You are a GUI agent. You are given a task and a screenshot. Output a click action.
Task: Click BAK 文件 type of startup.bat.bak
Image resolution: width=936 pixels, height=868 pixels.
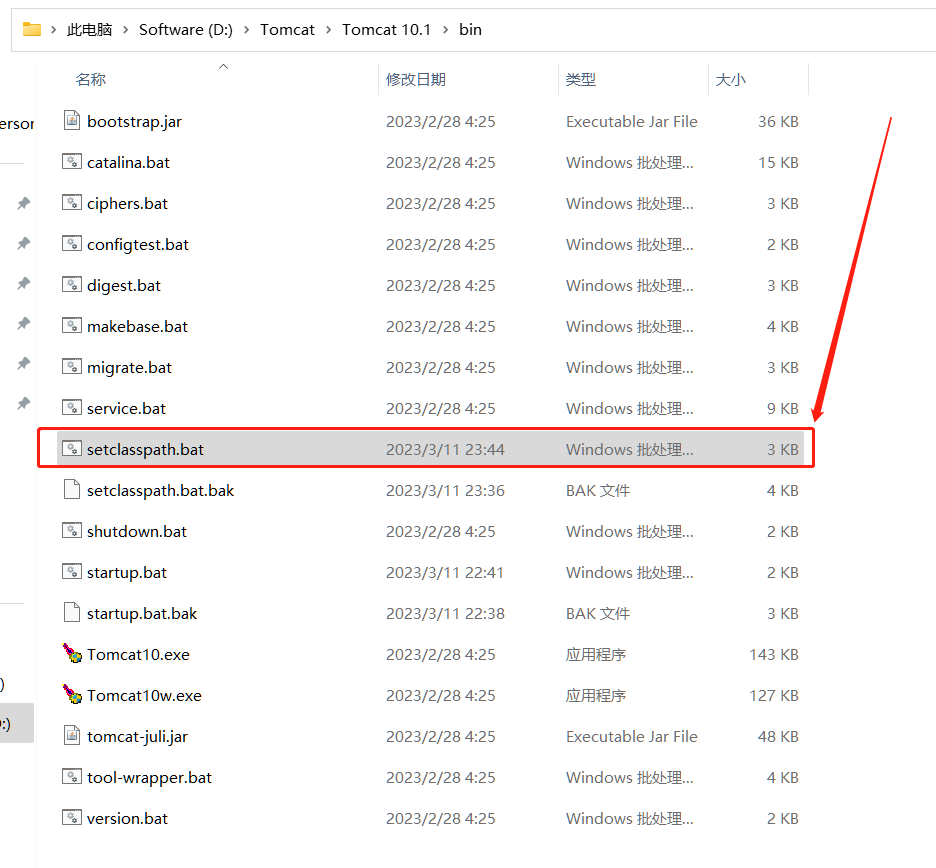(x=598, y=614)
